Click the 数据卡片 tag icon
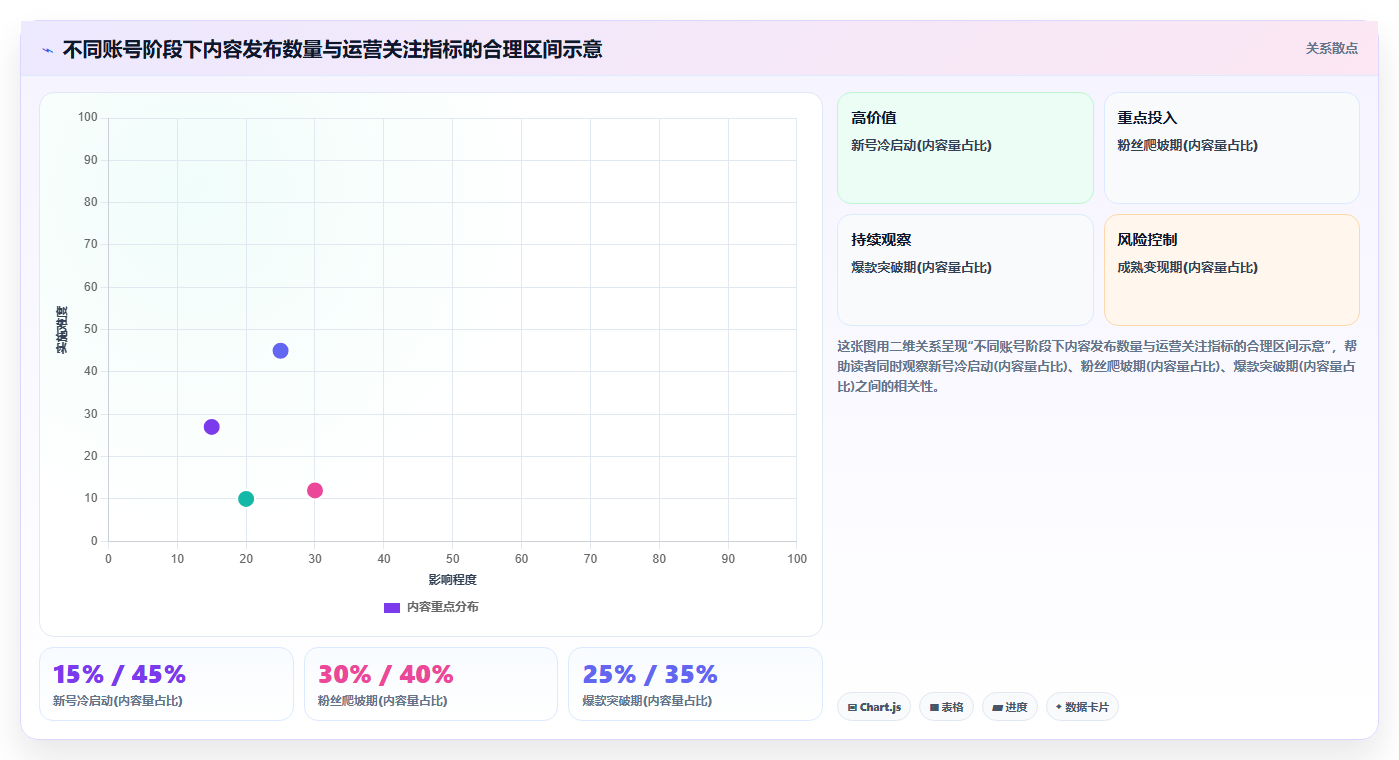Image resolution: width=1399 pixels, height=760 pixels. [x=1059, y=707]
